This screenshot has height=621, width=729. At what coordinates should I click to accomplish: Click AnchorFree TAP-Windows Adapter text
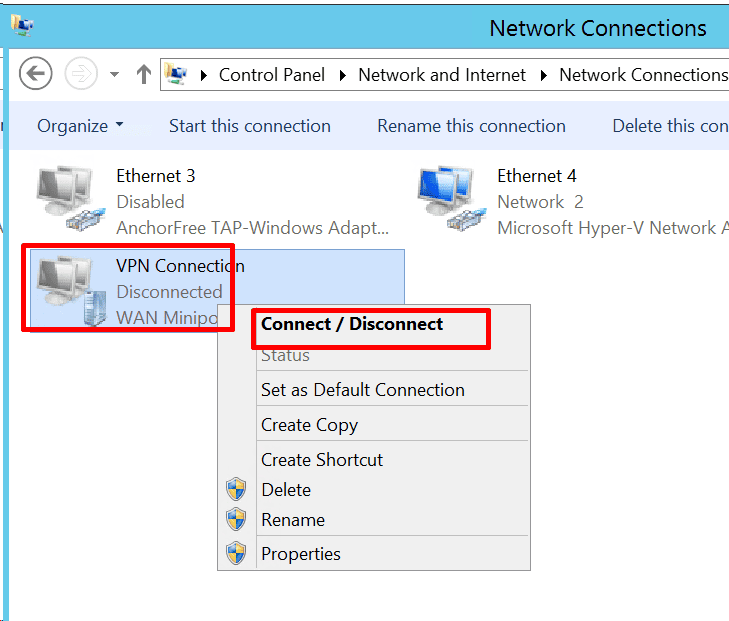pyautogui.click(x=252, y=228)
